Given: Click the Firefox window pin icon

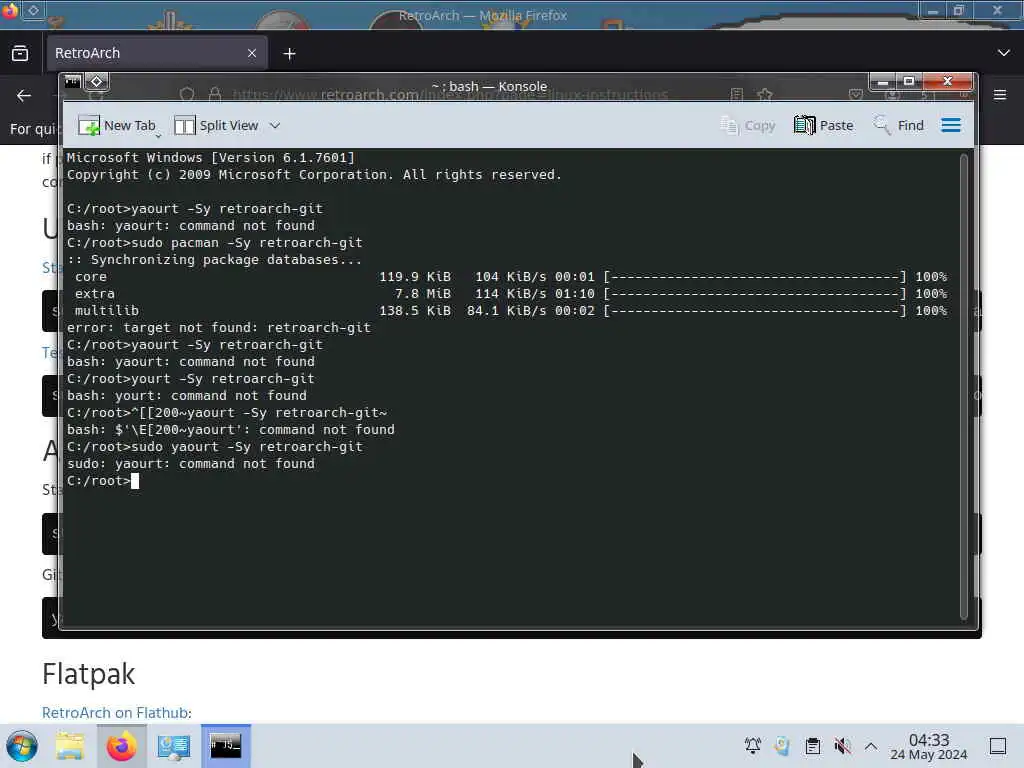Looking at the screenshot, I should click(x=33, y=10).
